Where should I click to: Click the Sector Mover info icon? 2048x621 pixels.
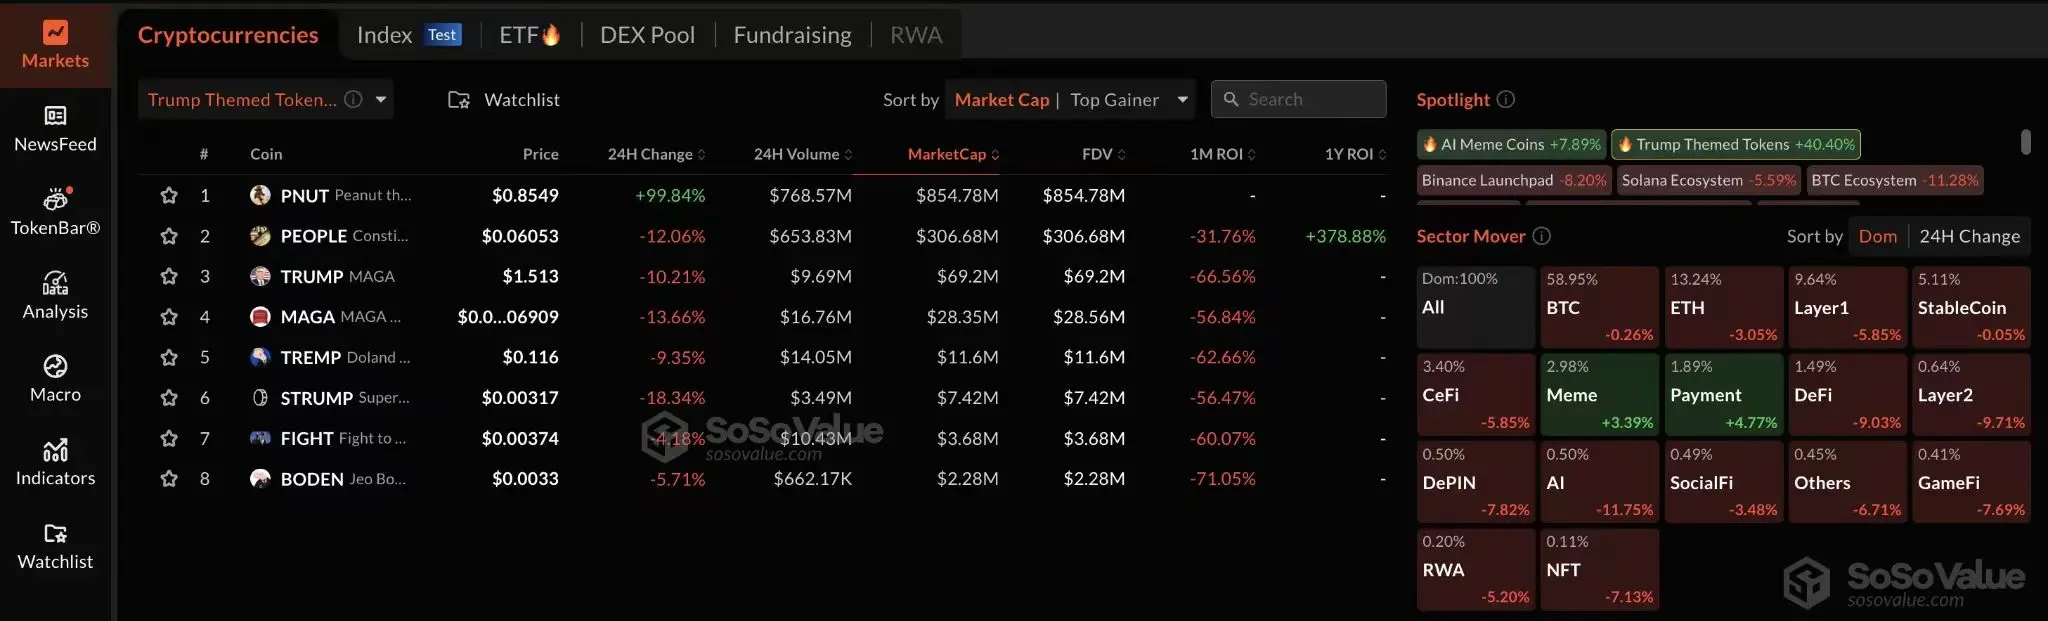1541,236
